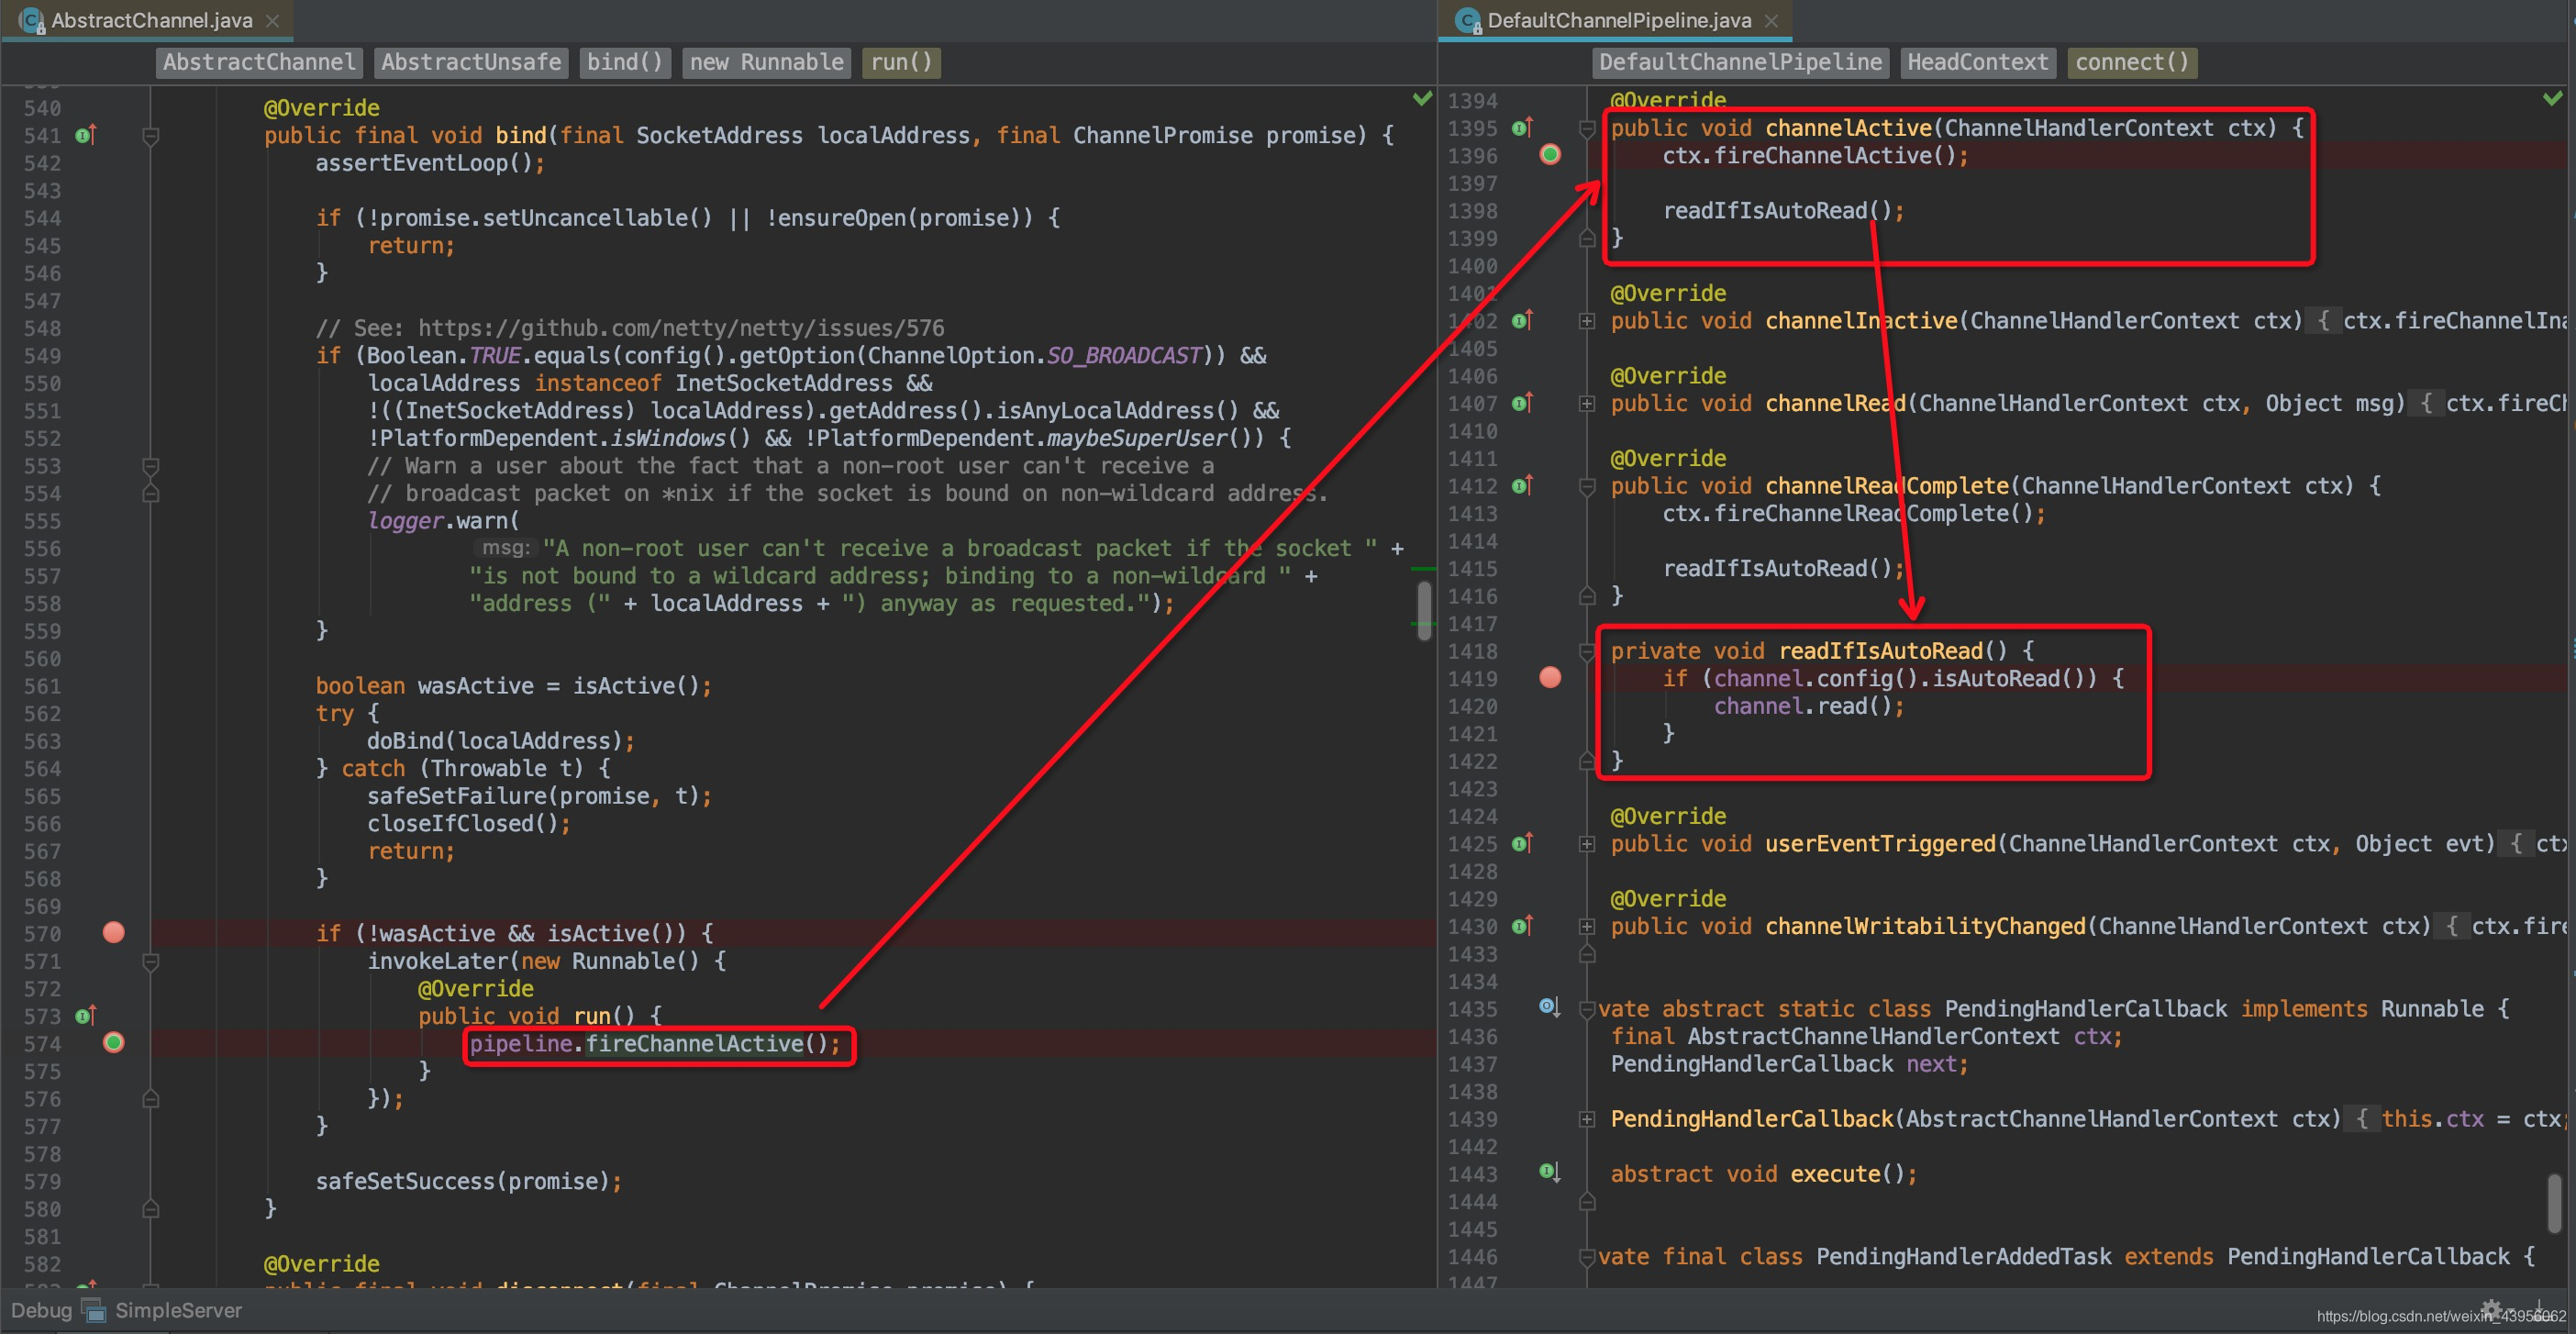This screenshot has height=1334, width=2576.
Task: Click ctx.fireChannelReadComplete() on line 1413
Action: 1854,514
